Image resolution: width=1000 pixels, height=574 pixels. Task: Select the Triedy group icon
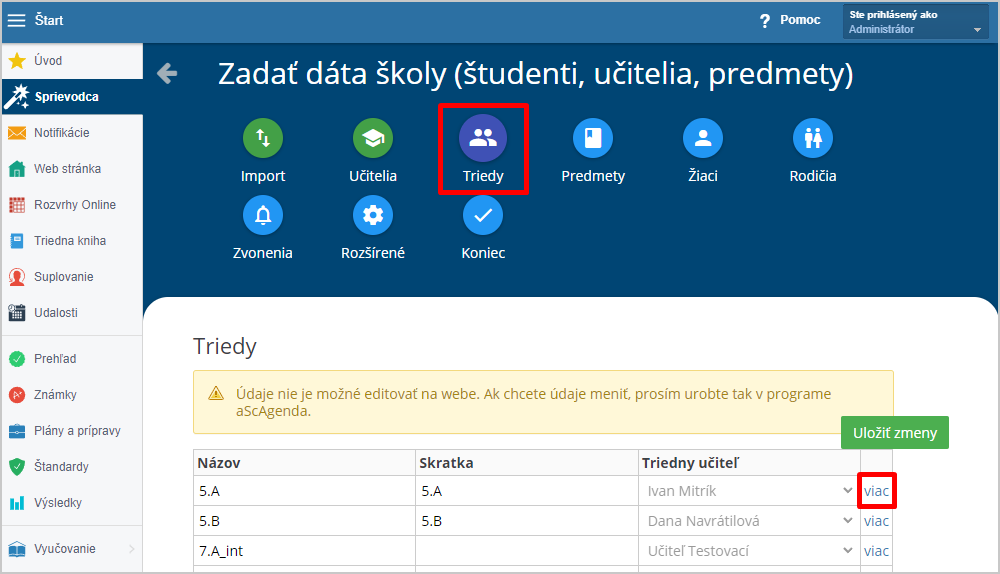[483, 139]
